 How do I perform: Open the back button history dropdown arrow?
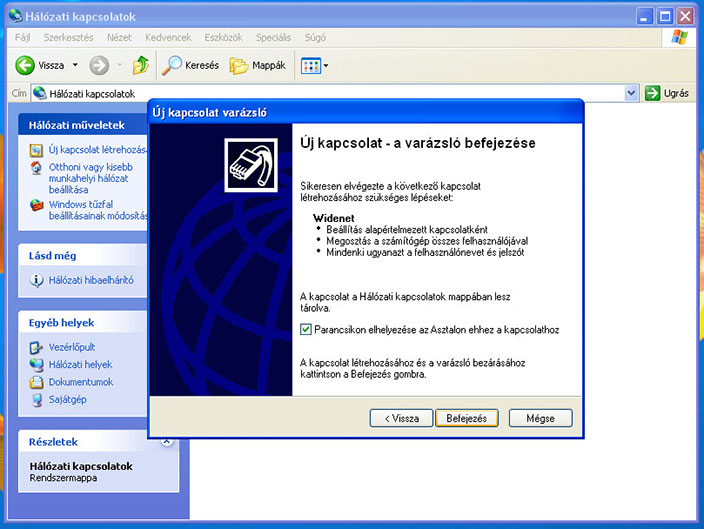click(x=75, y=65)
